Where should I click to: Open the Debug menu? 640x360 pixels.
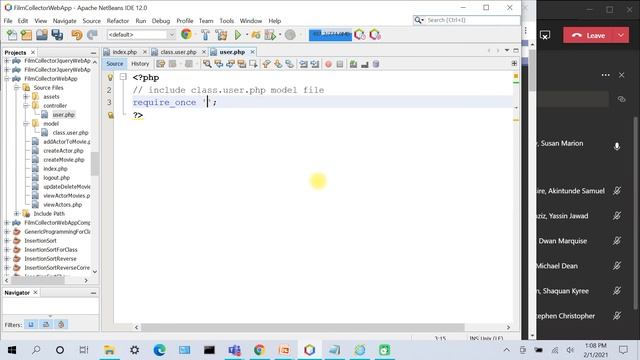point(161,20)
